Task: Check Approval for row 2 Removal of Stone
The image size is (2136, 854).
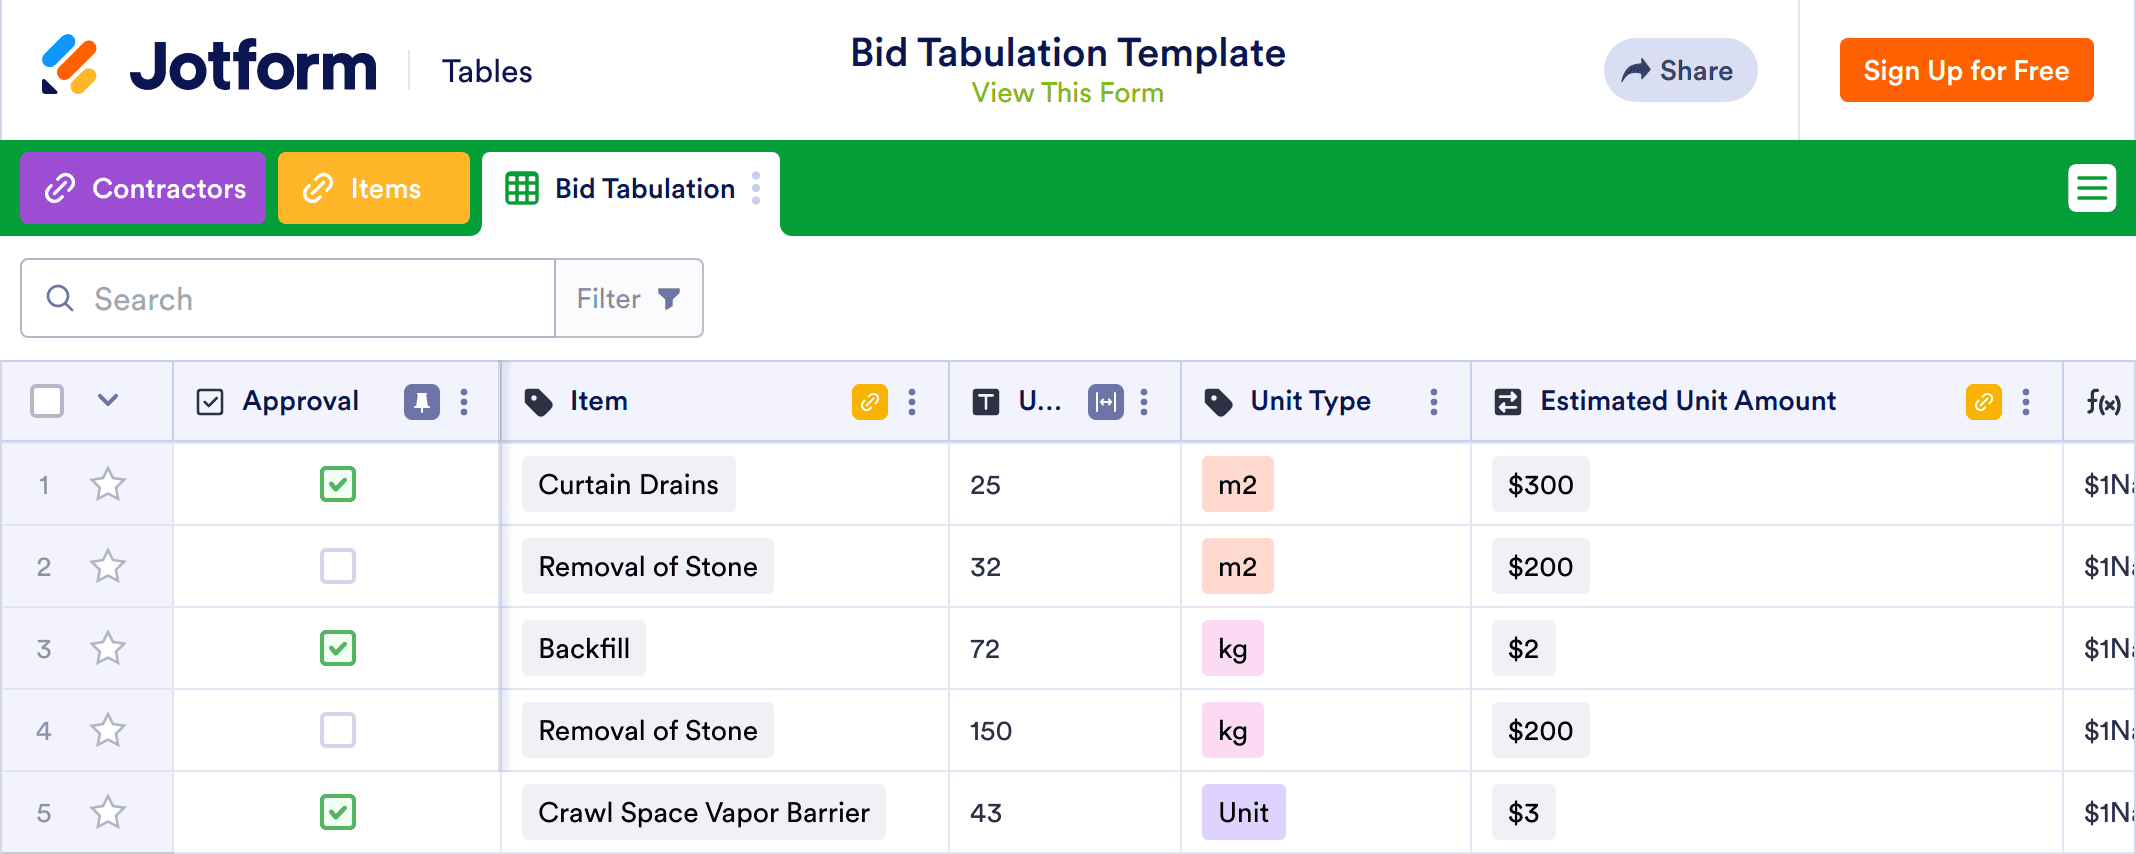Action: (338, 567)
